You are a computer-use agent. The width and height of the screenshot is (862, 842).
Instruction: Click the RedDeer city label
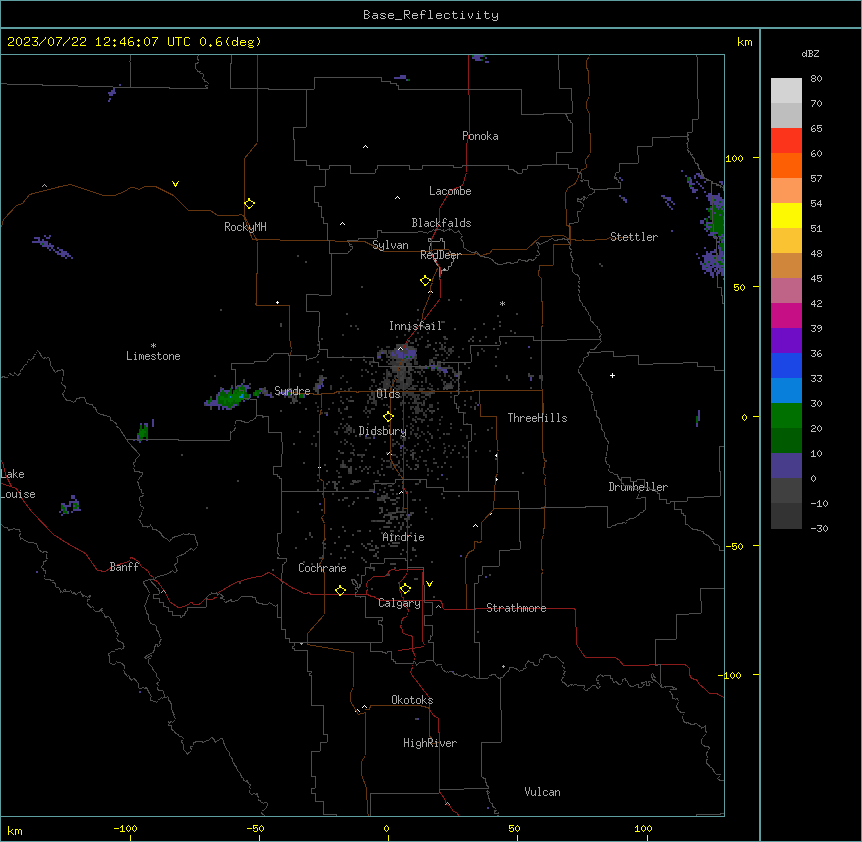coord(440,255)
